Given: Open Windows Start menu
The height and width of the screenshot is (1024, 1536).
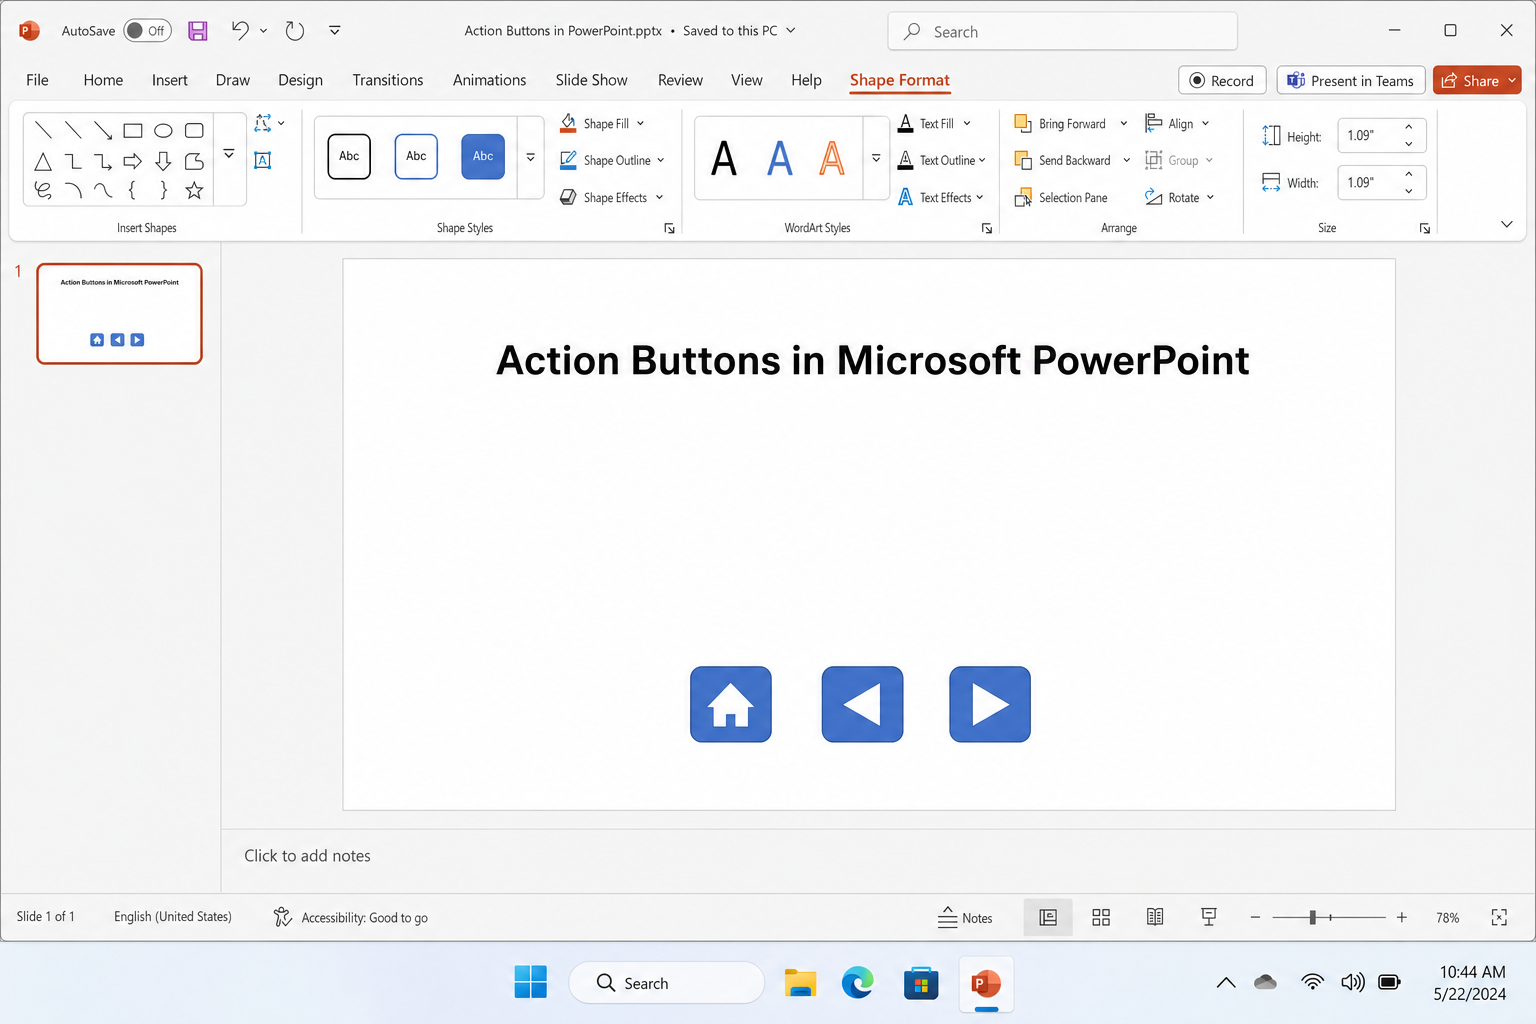Looking at the screenshot, I should (x=530, y=983).
